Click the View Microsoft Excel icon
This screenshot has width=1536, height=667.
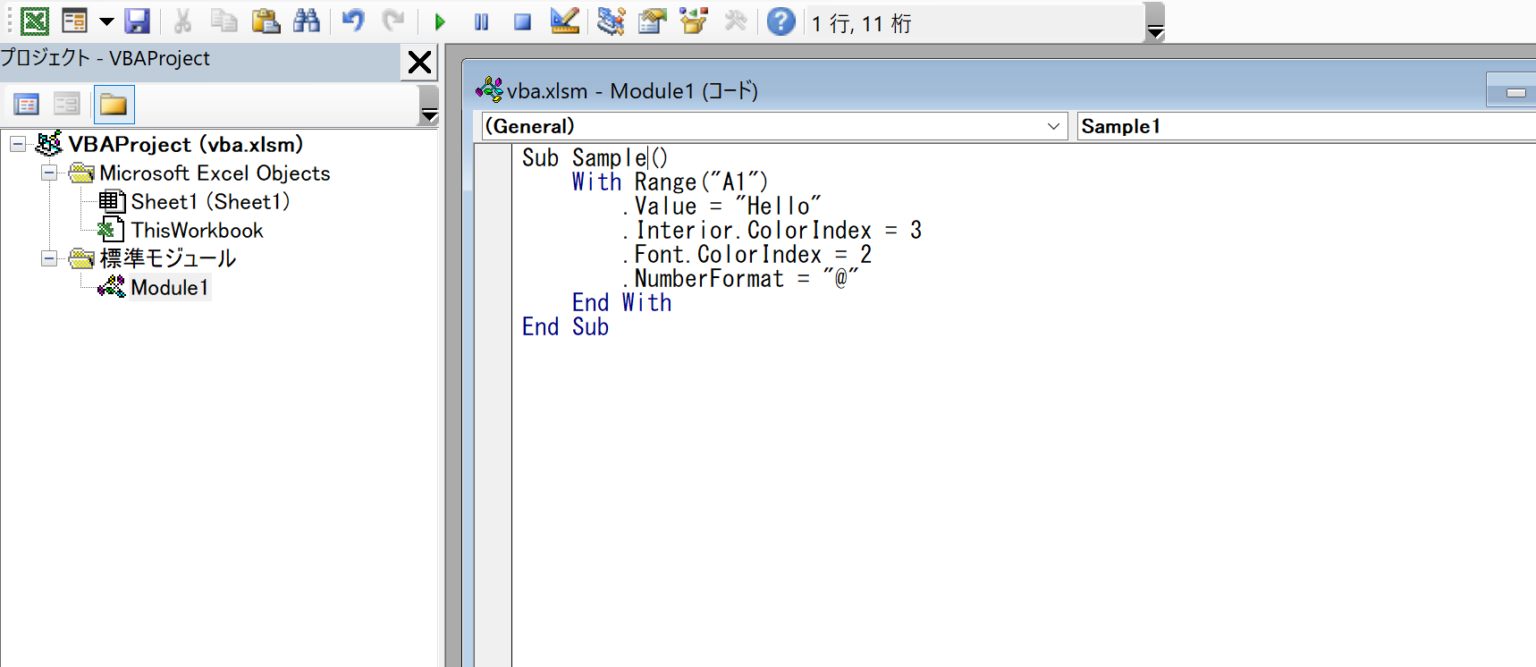[35, 21]
